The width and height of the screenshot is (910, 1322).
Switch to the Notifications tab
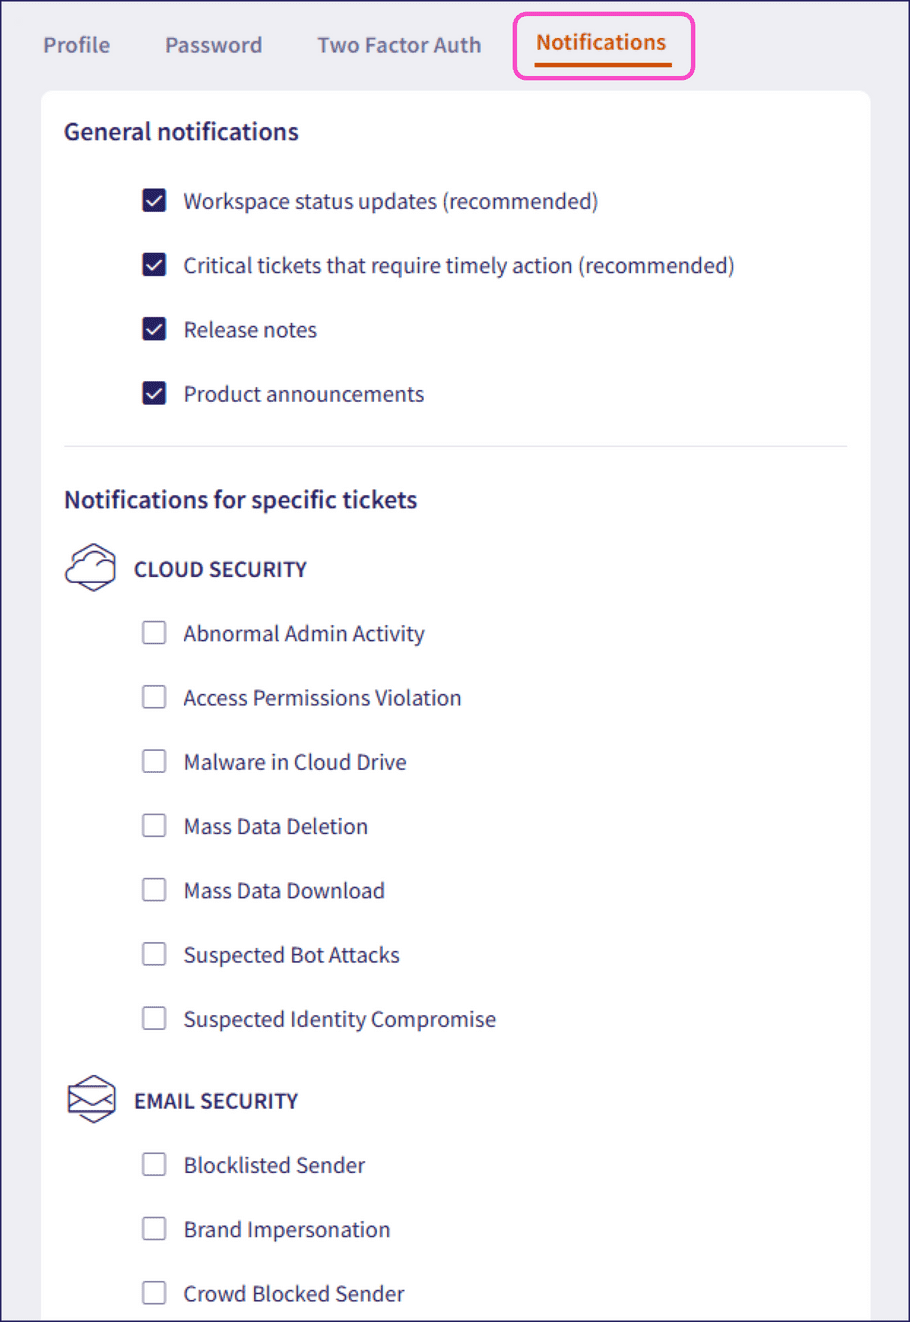600,42
